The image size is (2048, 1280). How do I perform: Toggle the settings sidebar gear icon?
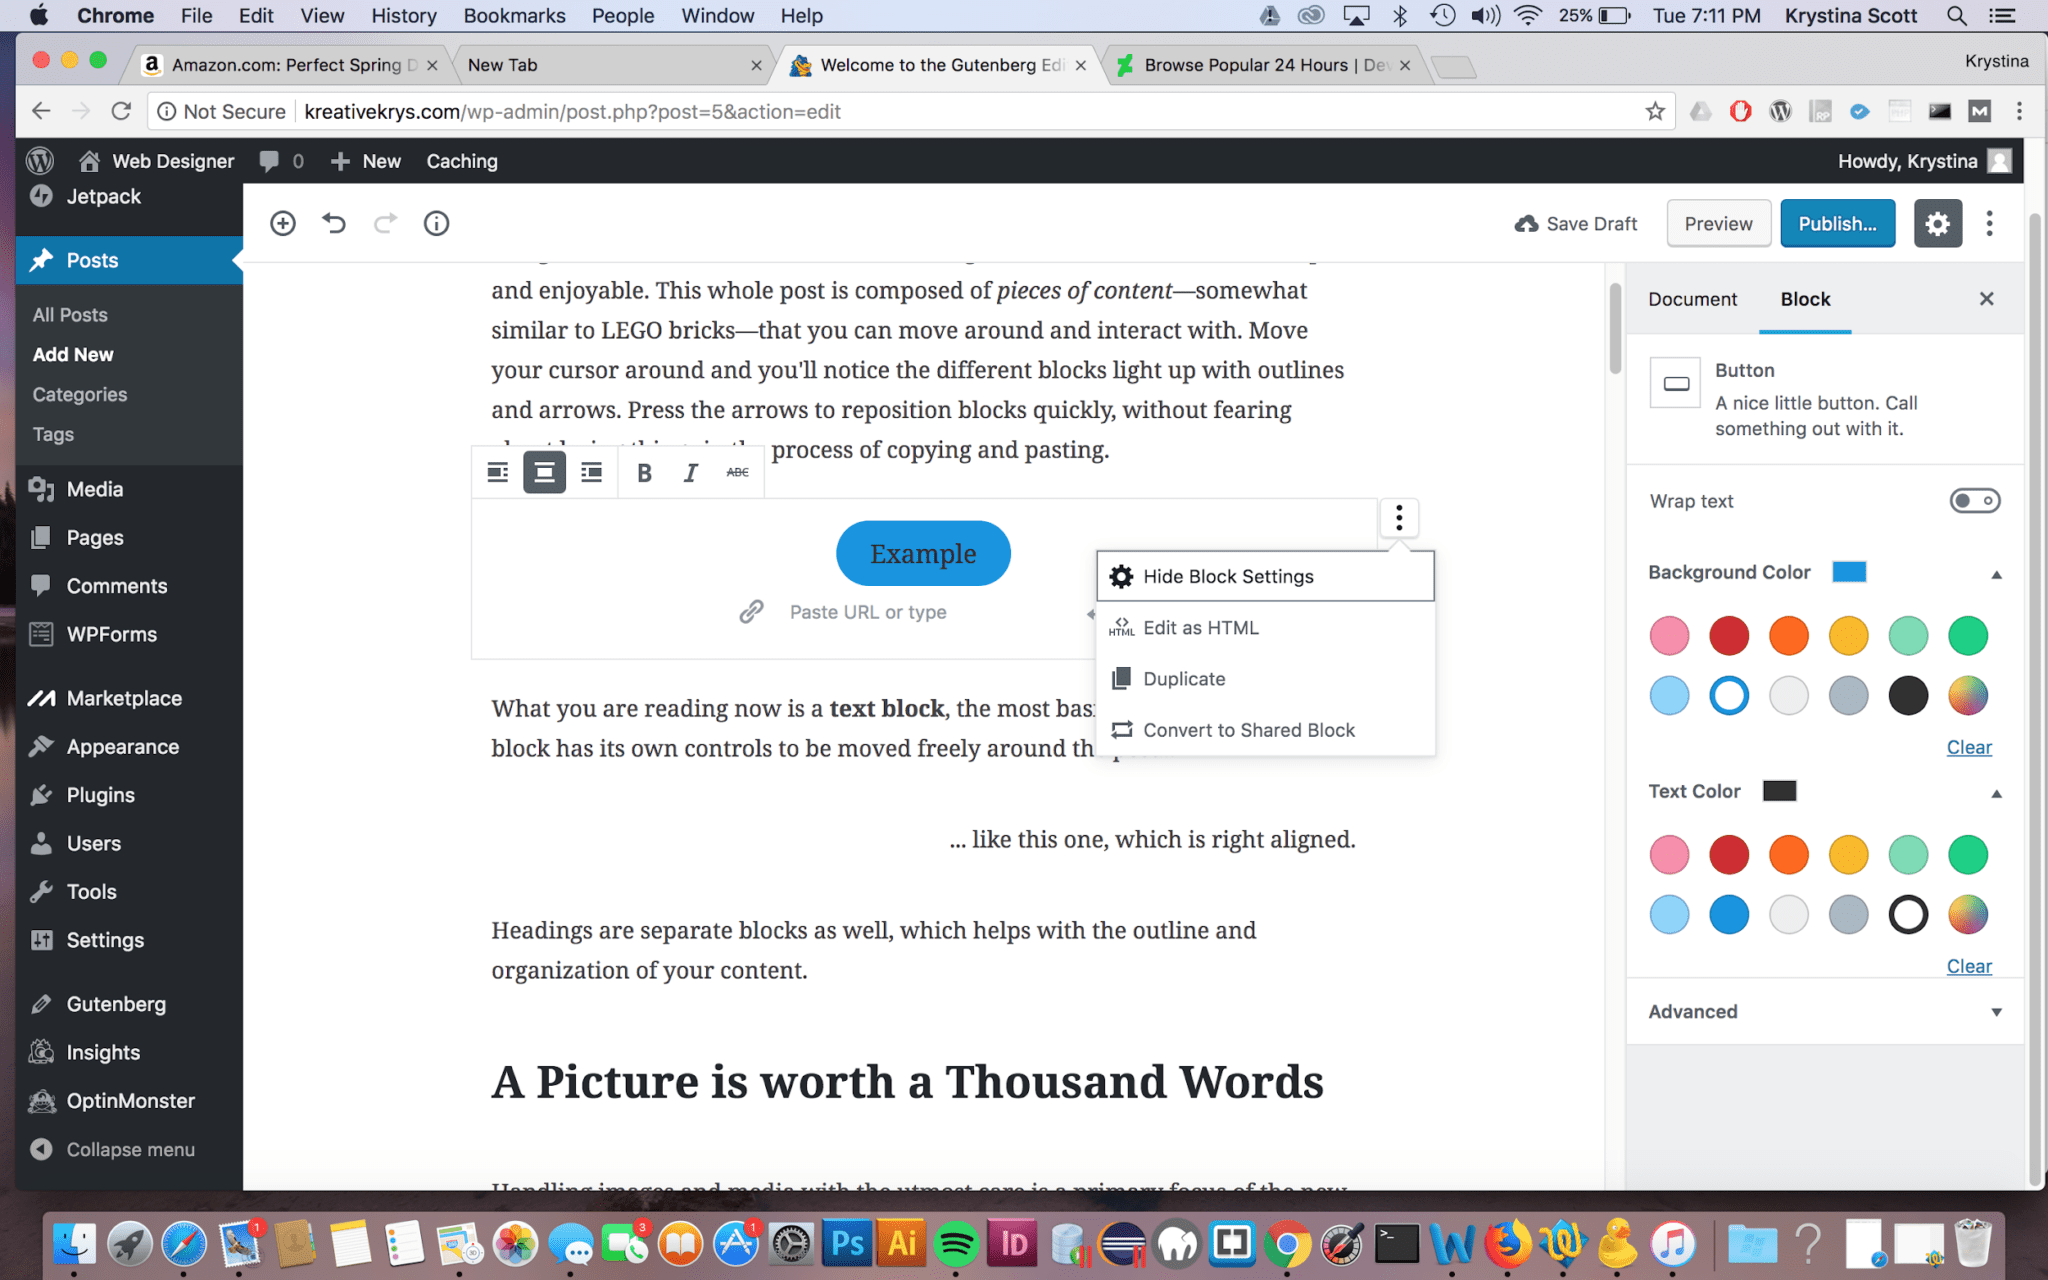coord(1937,223)
